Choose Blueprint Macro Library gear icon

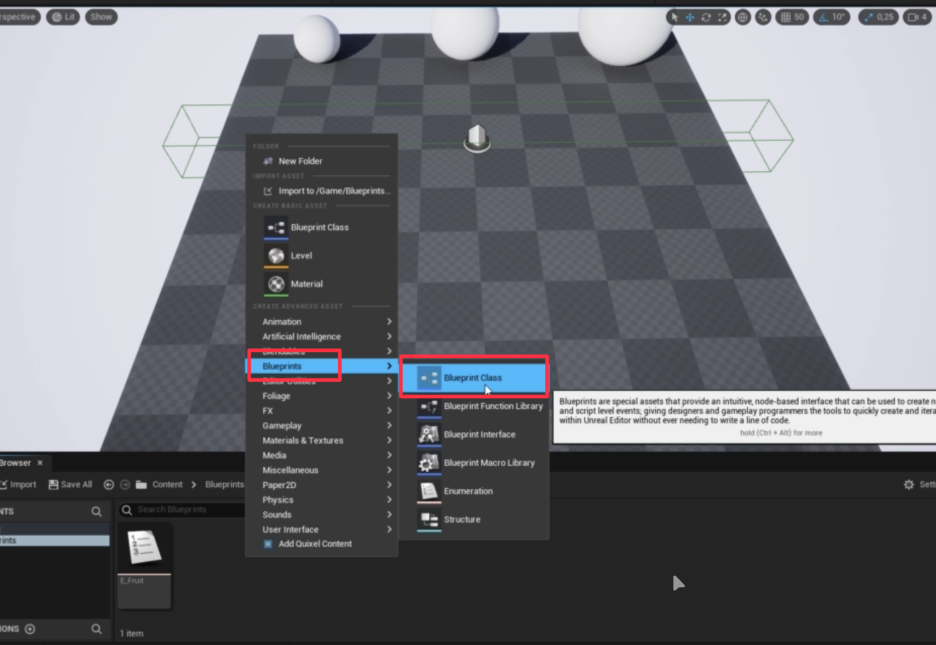(429, 463)
